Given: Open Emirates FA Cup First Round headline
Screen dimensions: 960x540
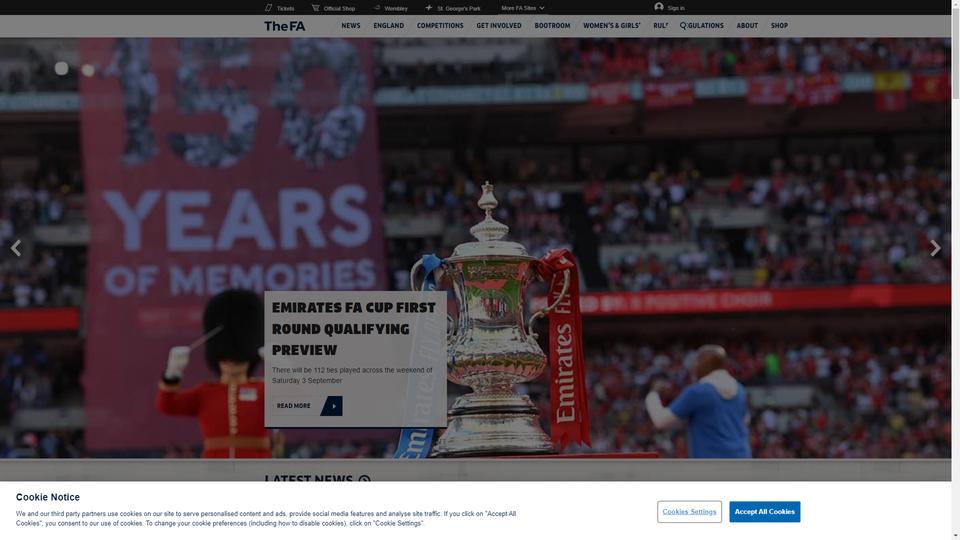Looking at the screenshot, I should [x=354, y=329].
